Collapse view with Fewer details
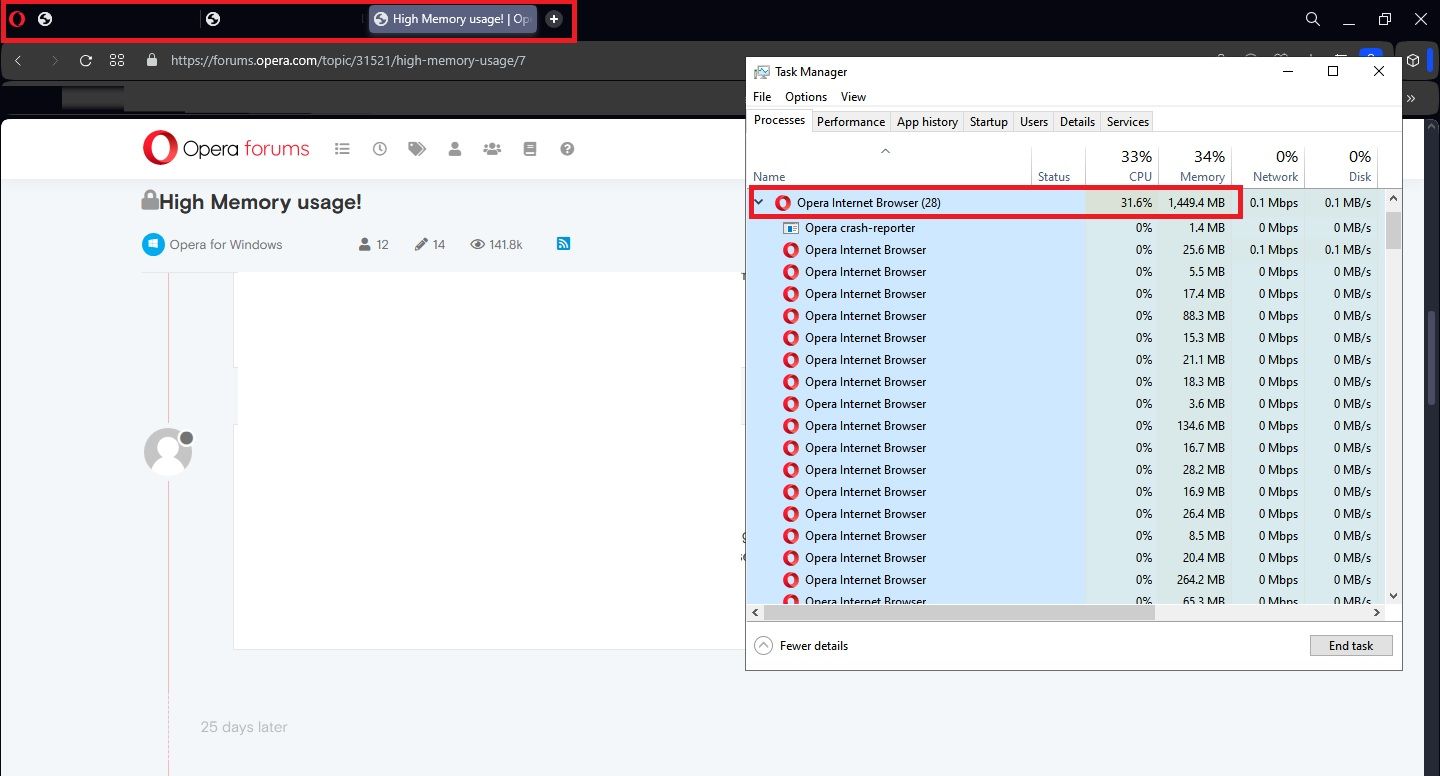1440x776 pixels. click(802, 646)
